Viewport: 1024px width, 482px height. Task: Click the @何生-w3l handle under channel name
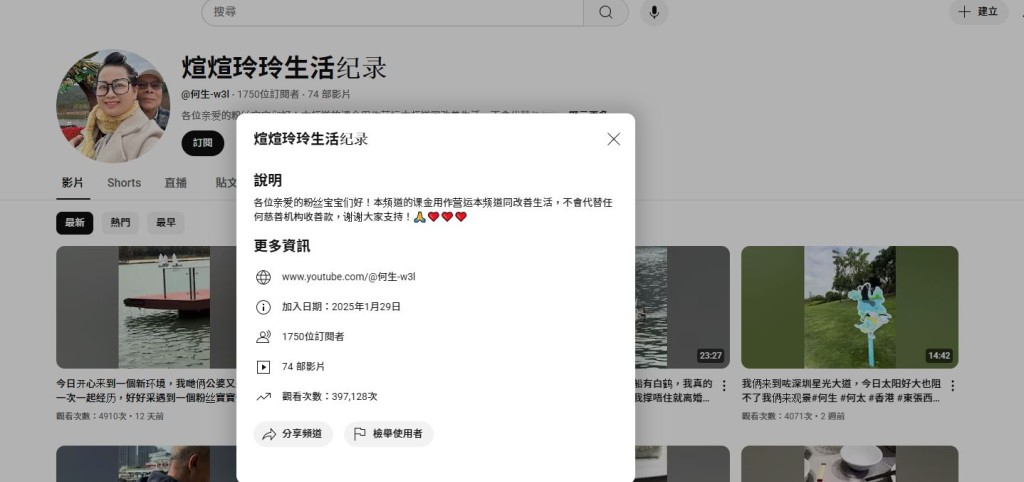(x=206, y=94)
